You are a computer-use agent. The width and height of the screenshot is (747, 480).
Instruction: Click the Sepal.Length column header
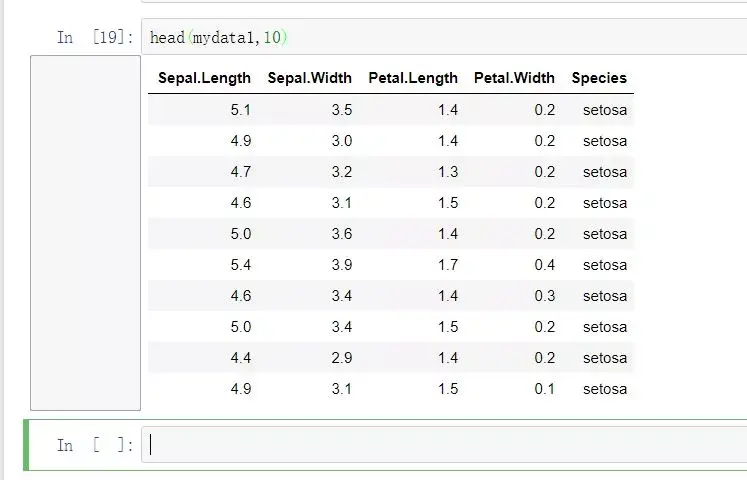204,78
